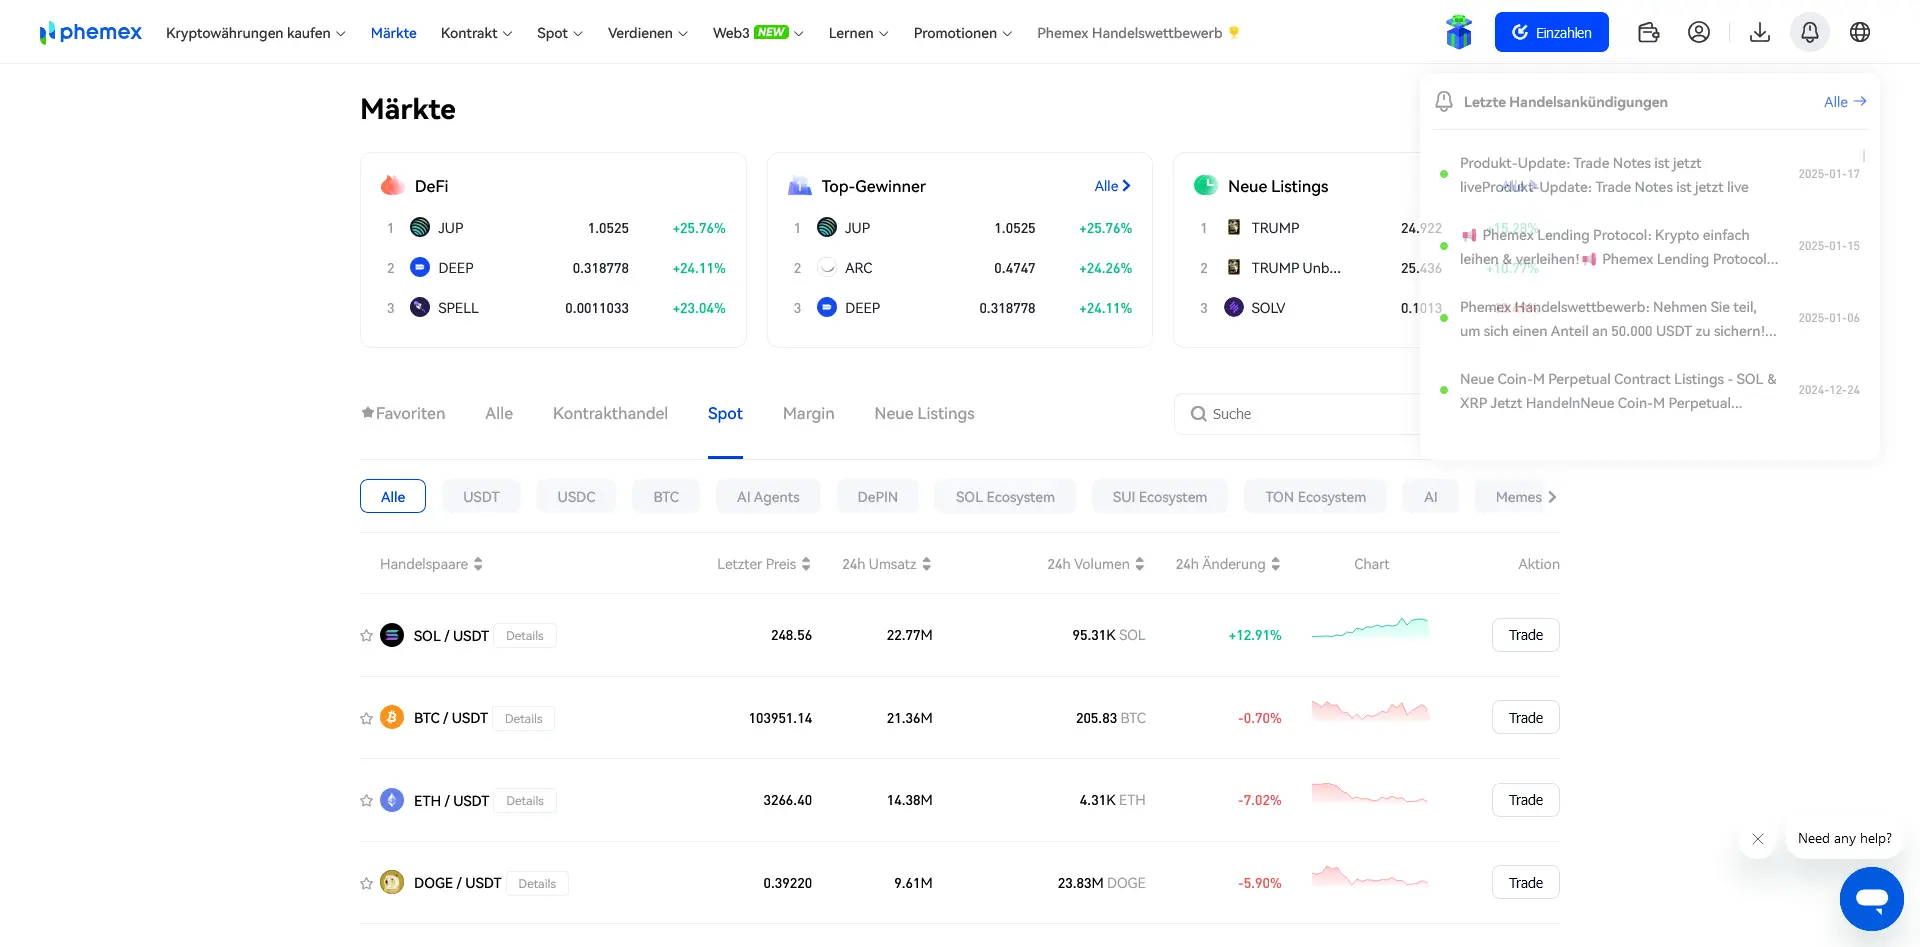Close the Need any help popup
This screenshot has width=1920, height=947.
(1758, 839)
